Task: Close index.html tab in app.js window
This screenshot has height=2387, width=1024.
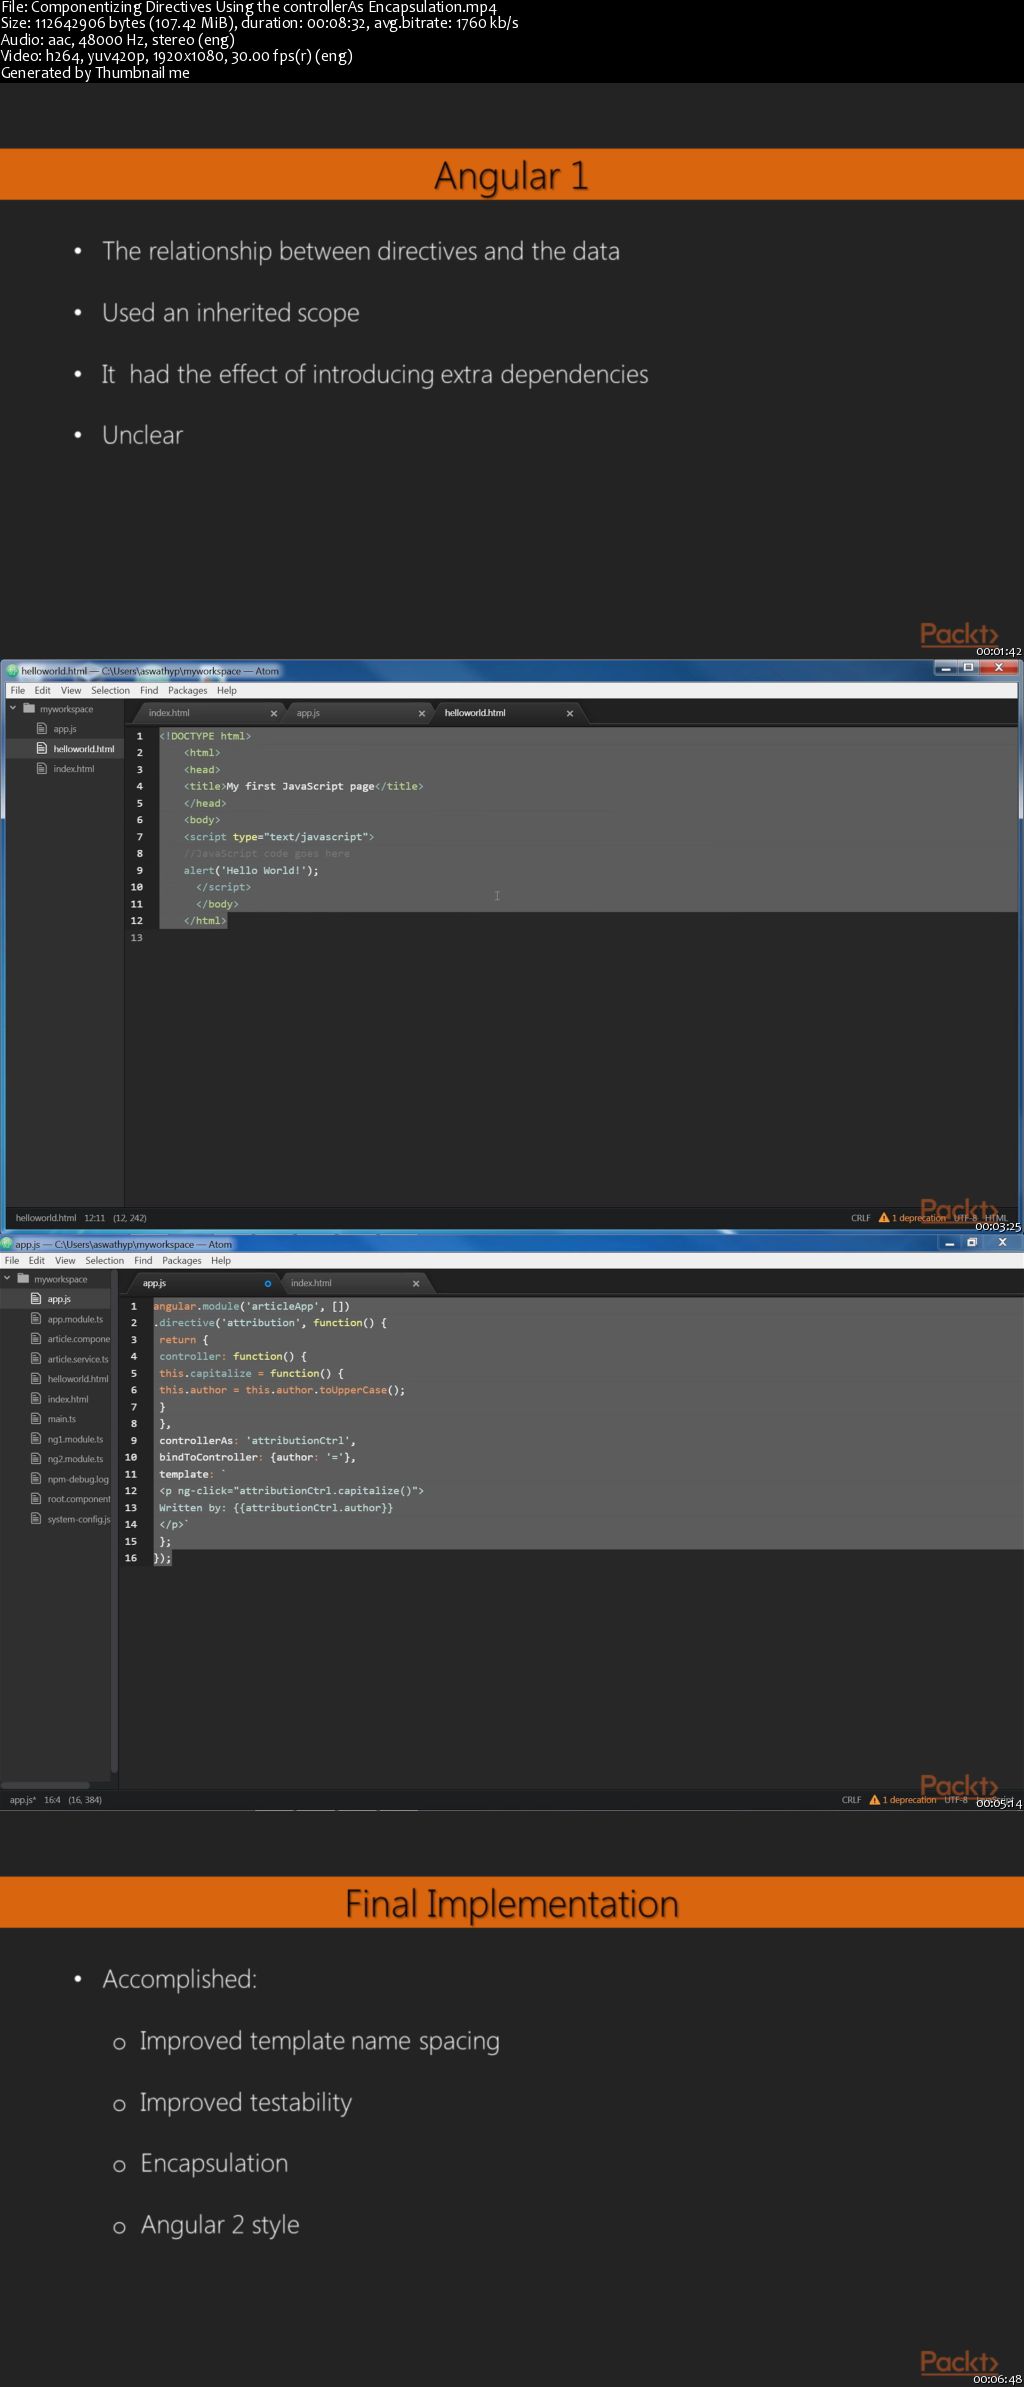Action: point(416,1283)
